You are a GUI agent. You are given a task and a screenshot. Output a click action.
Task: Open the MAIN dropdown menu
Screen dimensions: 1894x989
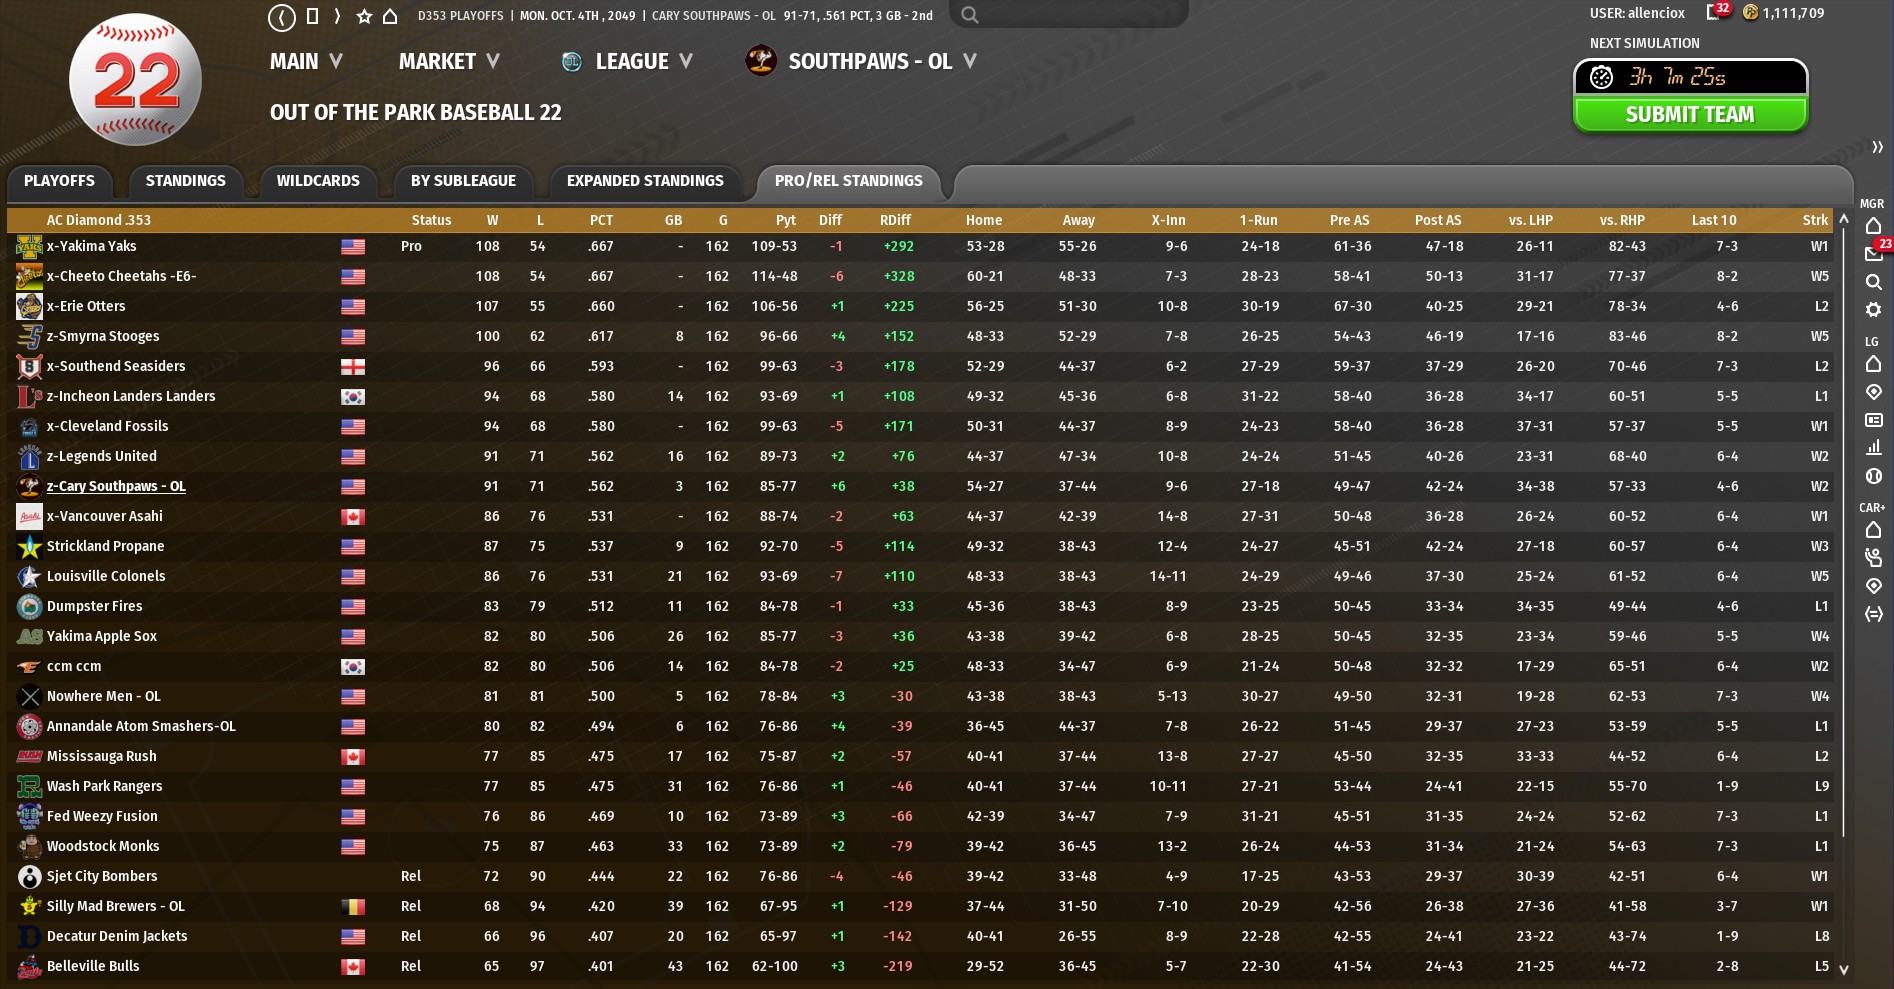click(306, 61)
